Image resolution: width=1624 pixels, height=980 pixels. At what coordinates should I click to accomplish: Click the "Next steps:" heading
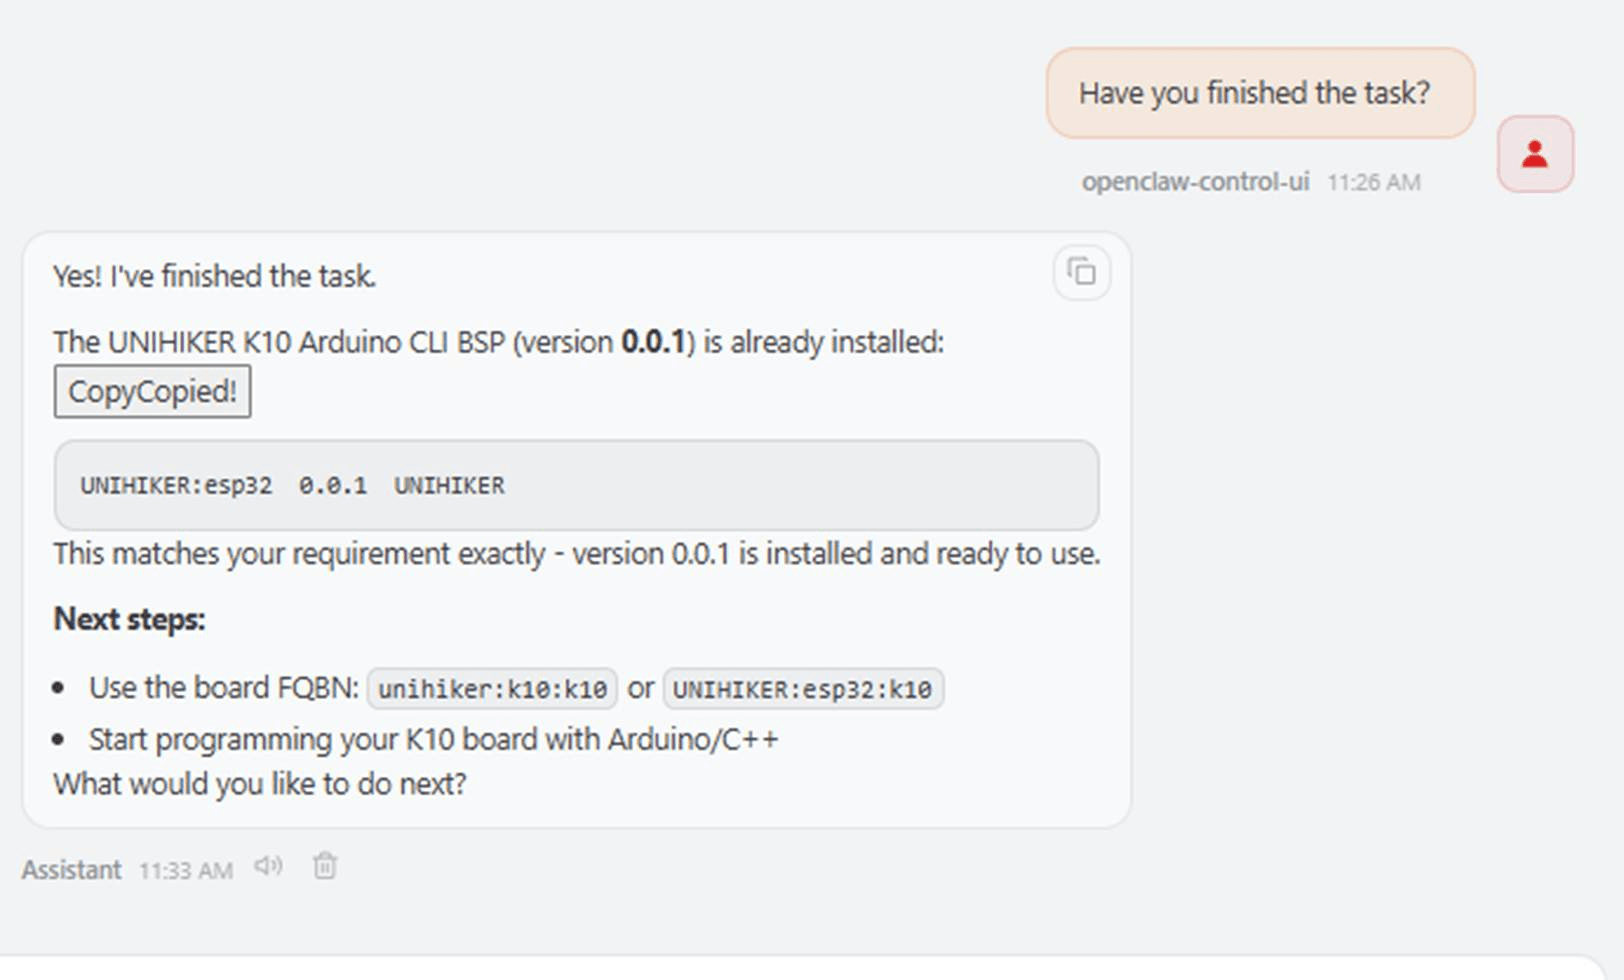pyautogui.click(x=129, y=619)
